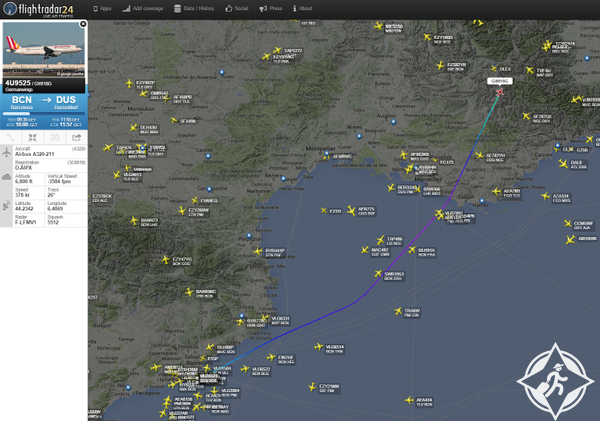
Task: Click the airport pin near Perpignan
Action: pos(249,235)
